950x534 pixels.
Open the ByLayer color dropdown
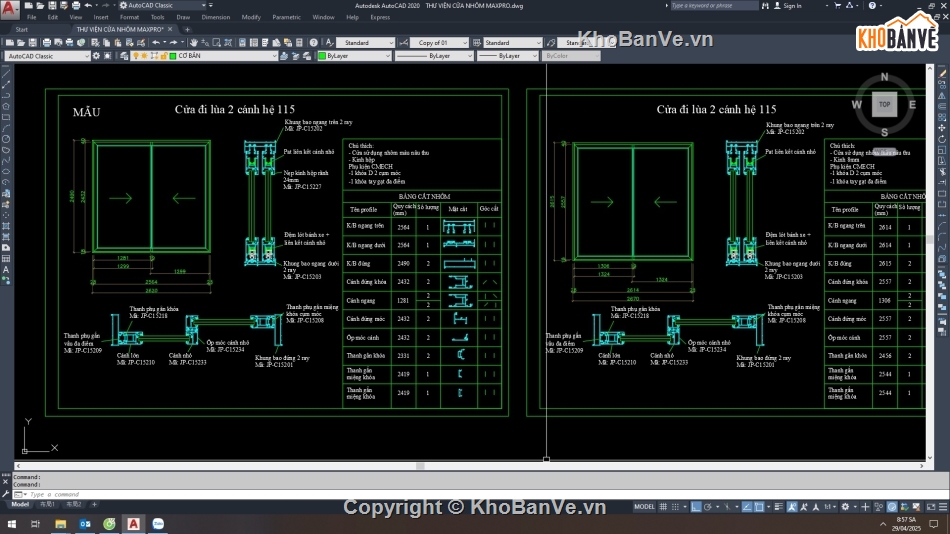355,56
